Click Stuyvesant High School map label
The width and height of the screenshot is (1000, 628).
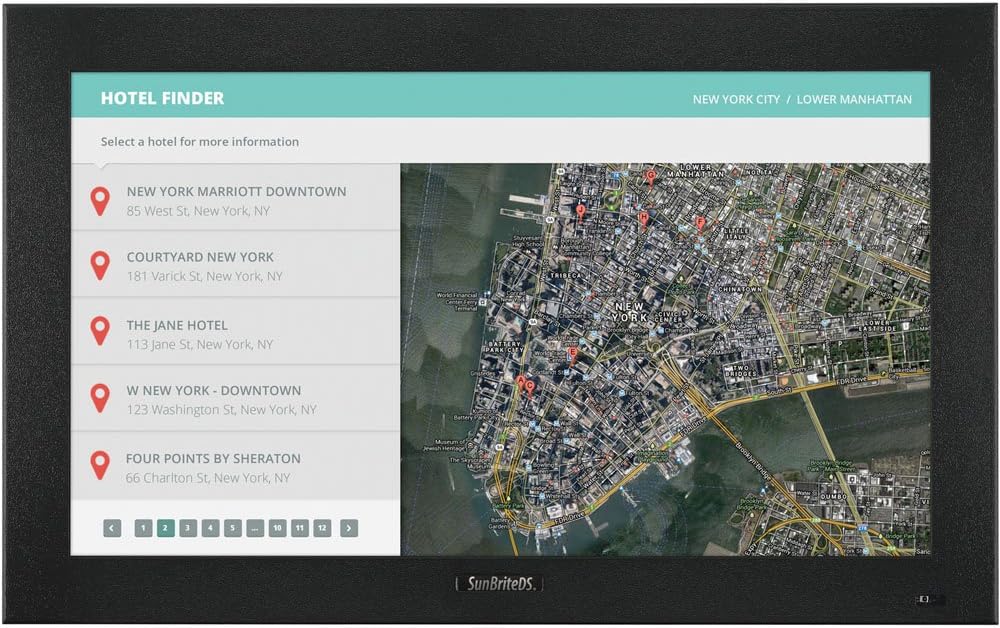point(527,241)
